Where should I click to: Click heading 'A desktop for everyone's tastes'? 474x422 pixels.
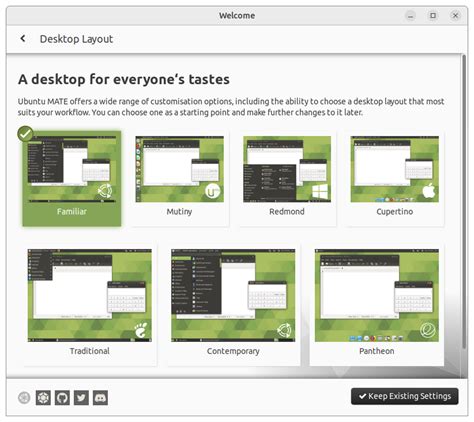point(124,79)
